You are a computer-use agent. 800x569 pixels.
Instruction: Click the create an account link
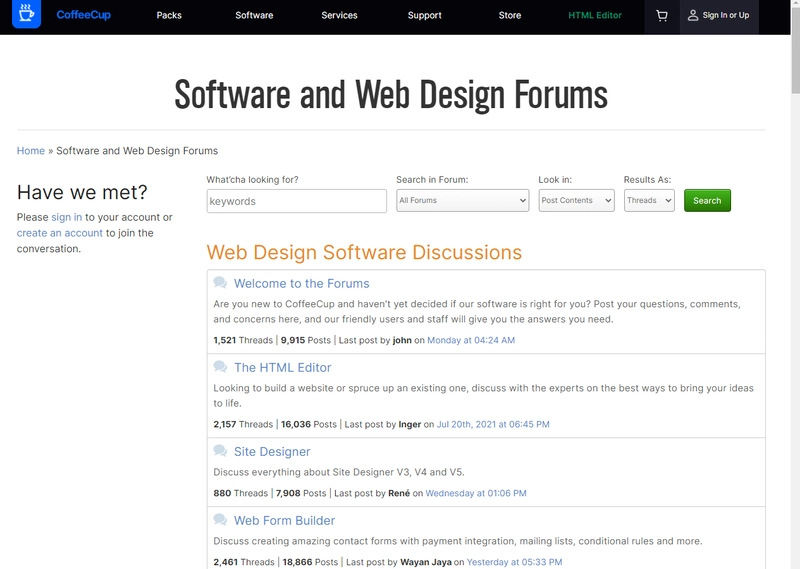point(60,233)
